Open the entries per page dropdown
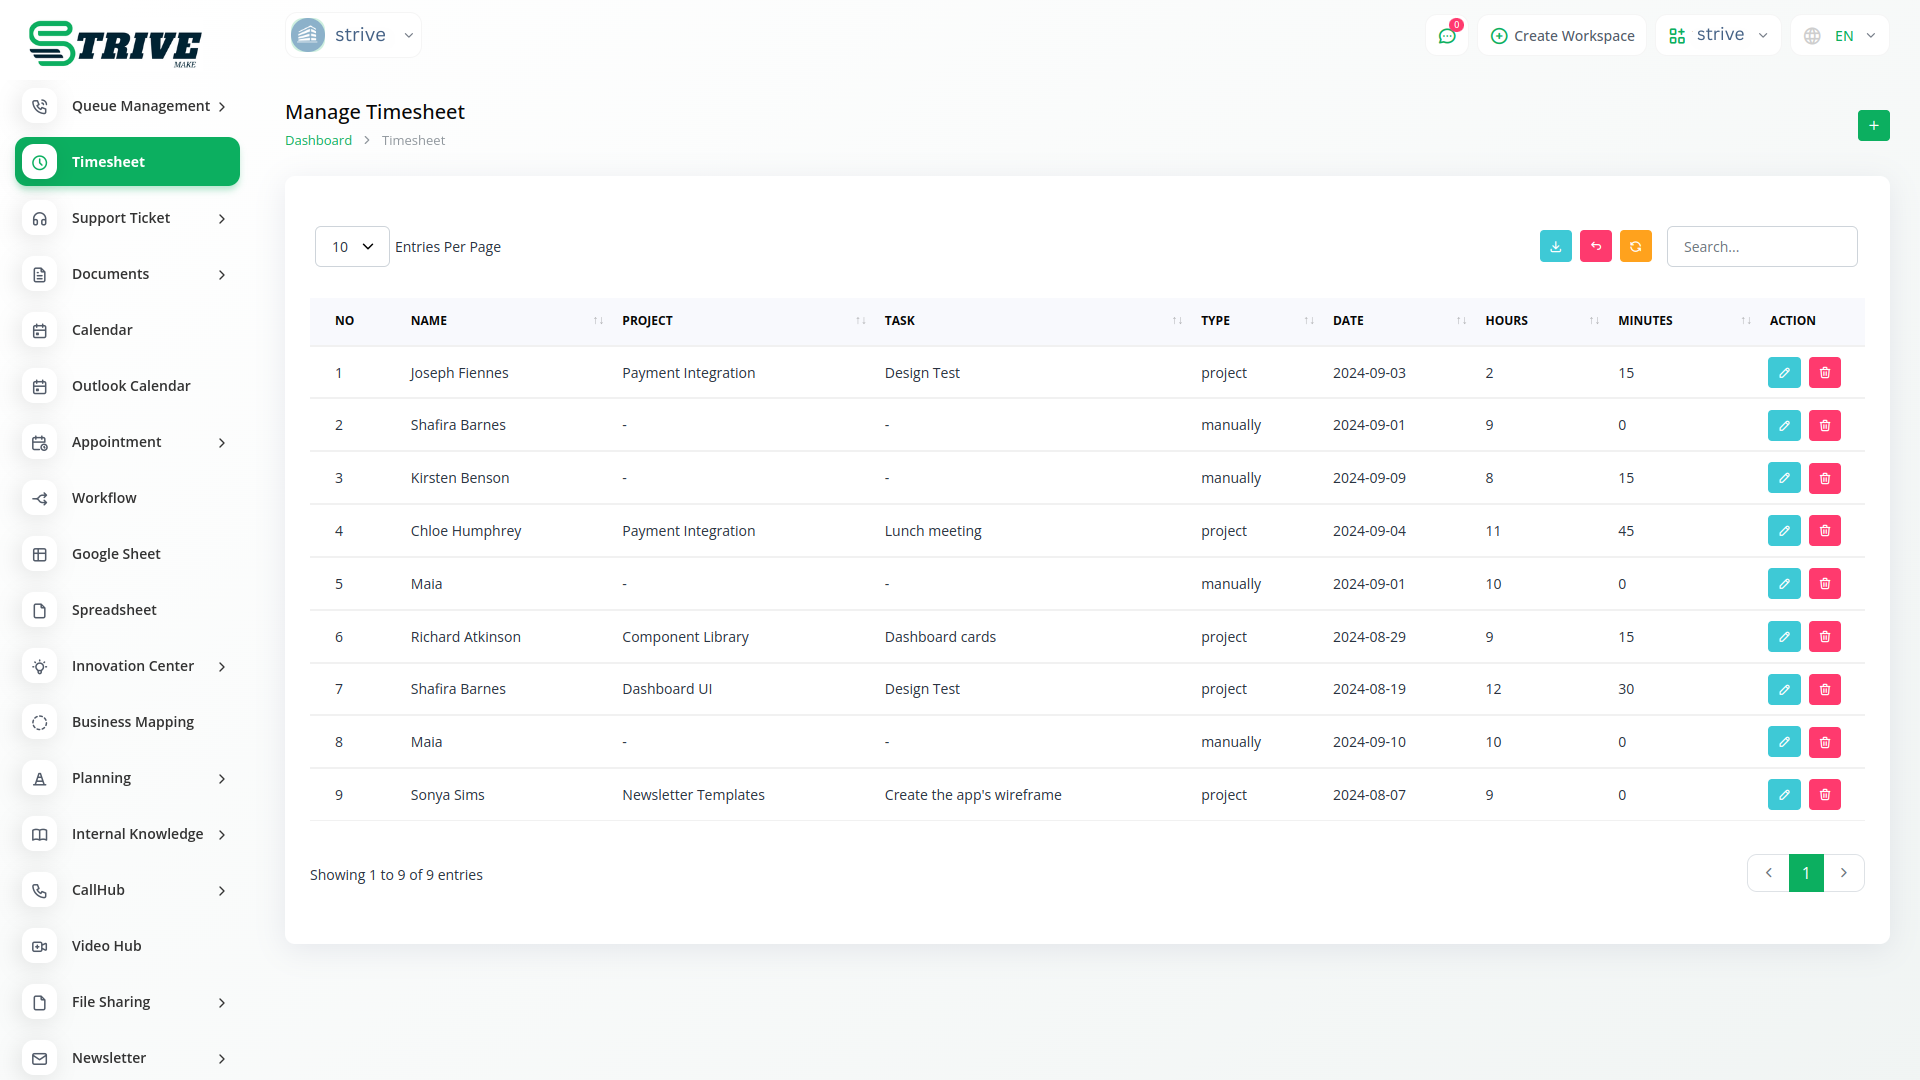The width and height of the screenshot is (1920, 1080). pos(352,246)
